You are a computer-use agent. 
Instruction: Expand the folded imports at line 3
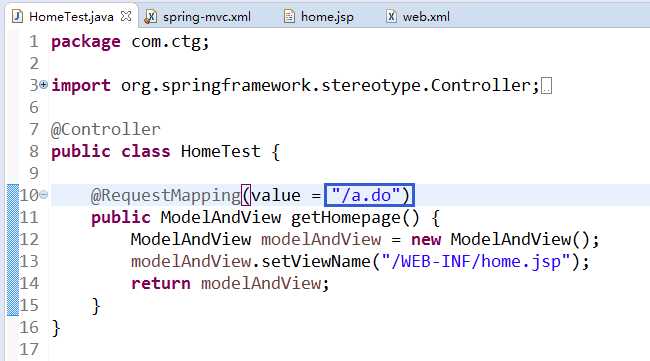click(43, 85)
